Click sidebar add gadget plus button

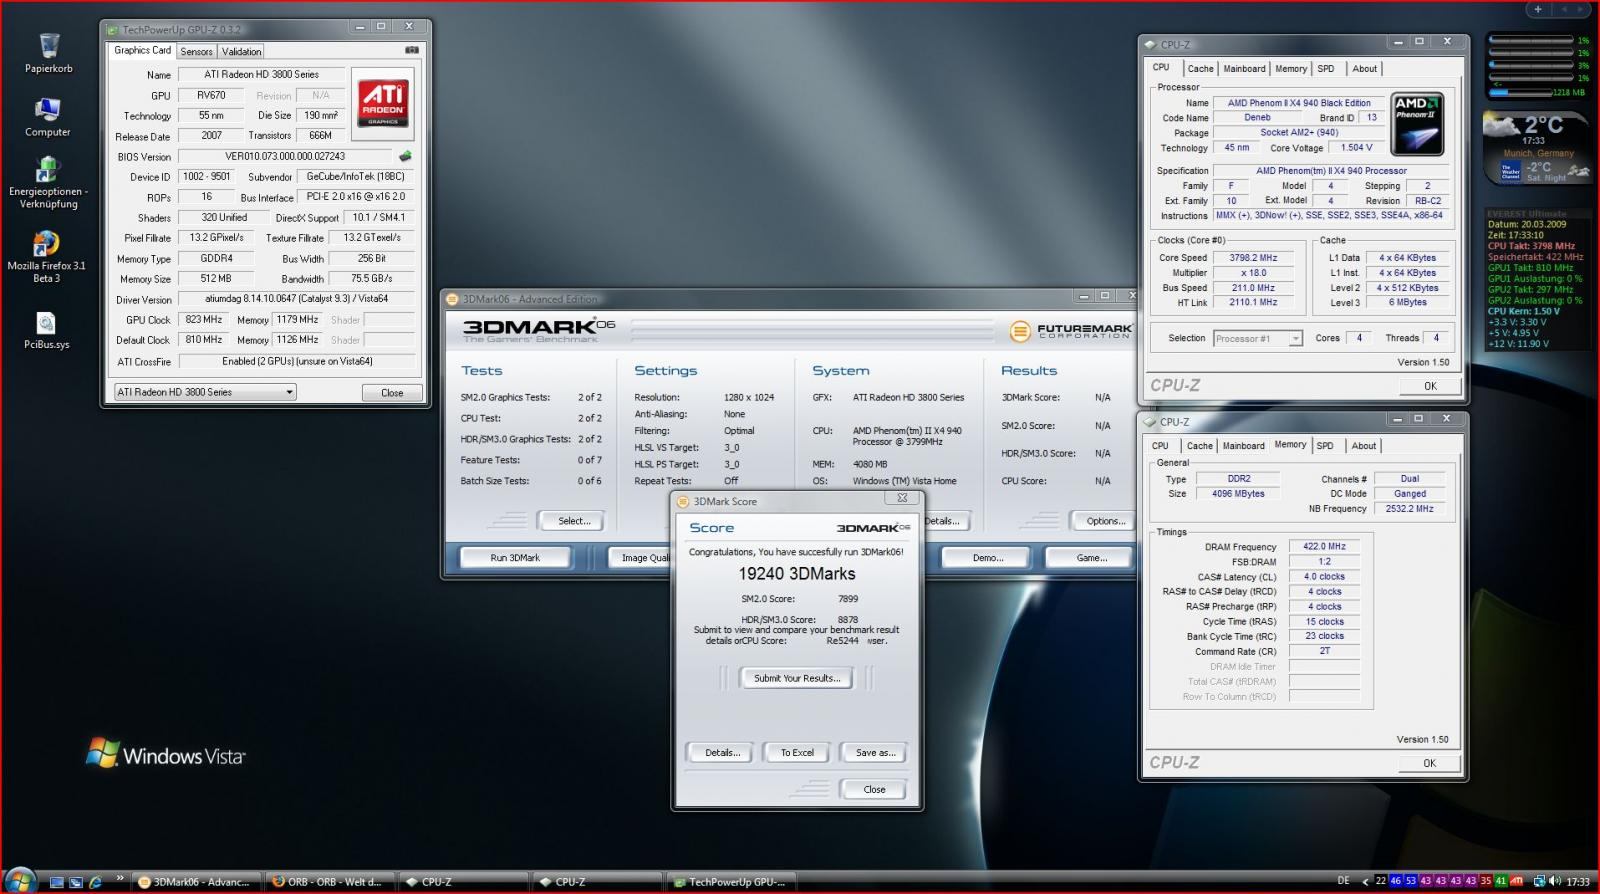click(x=1538, y=9)
